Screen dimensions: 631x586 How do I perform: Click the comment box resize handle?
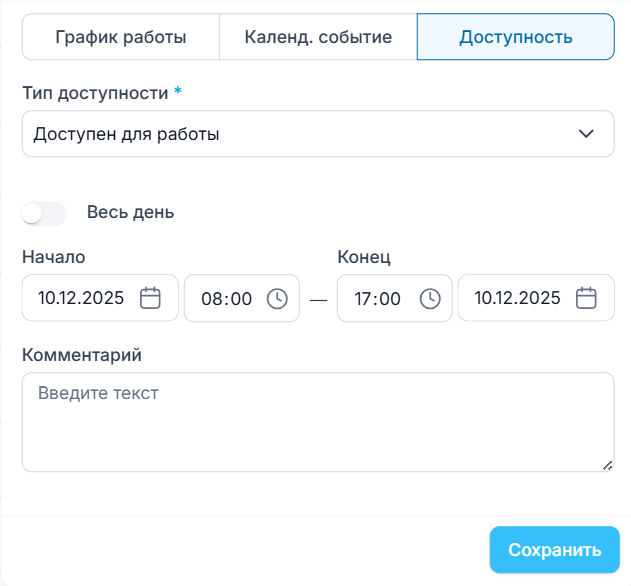point(607,465)
